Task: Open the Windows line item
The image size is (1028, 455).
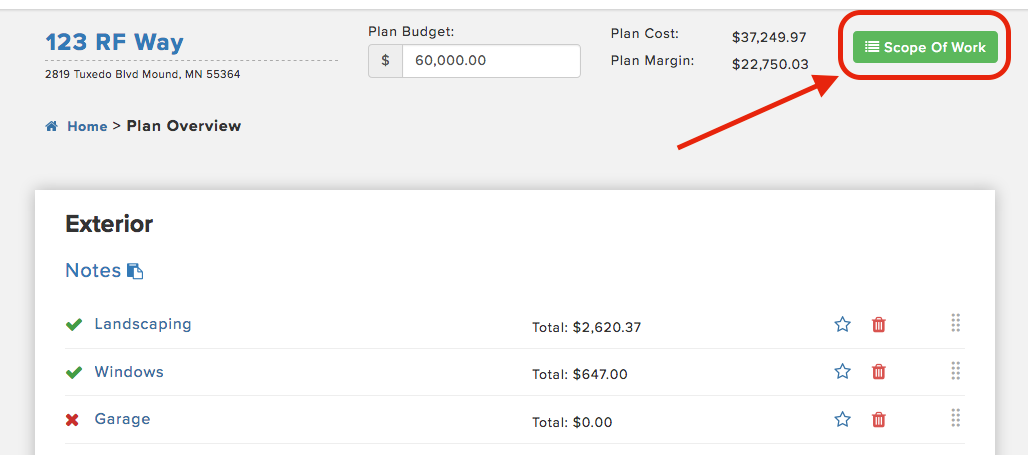Action: click(129, 372)
